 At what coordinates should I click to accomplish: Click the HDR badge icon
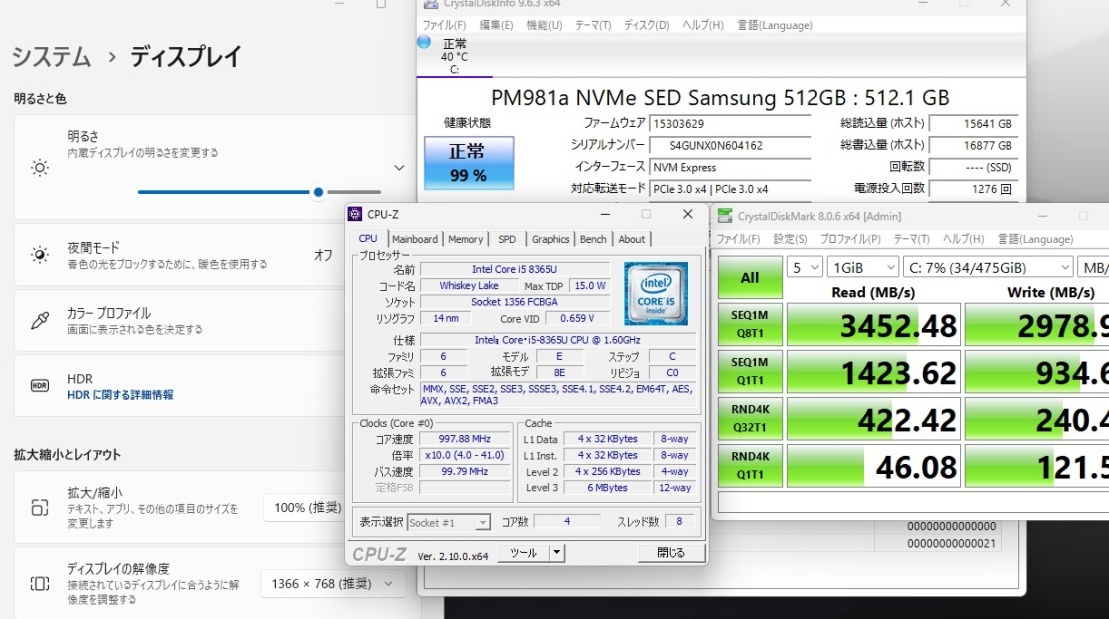pos(40,386)
